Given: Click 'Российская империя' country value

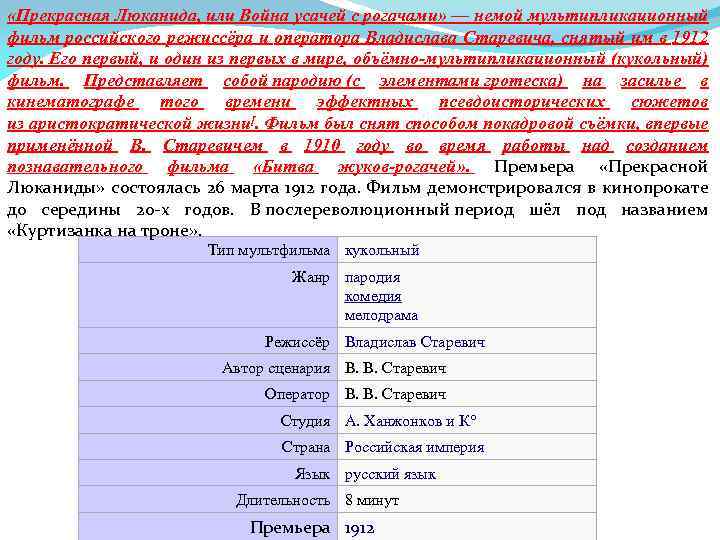Looking at the screenshot, I should [415, 447].
